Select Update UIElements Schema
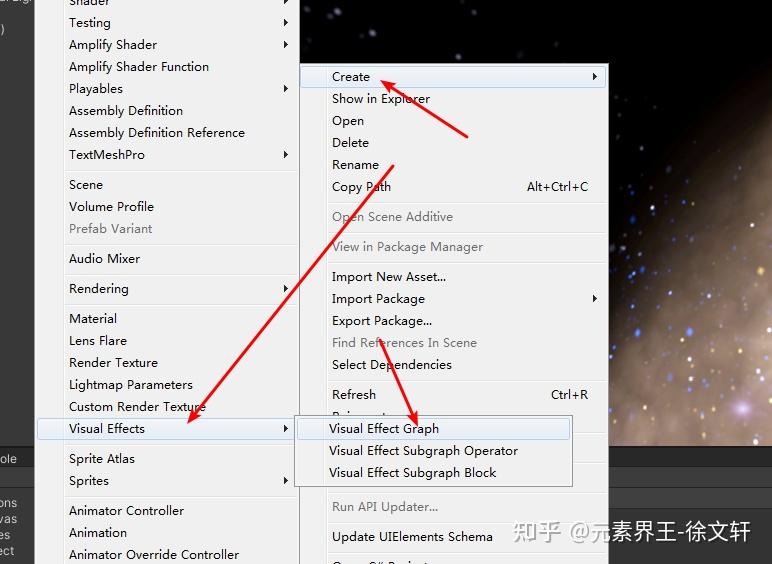This screenshot has width=772, height=564. [452, 536]
